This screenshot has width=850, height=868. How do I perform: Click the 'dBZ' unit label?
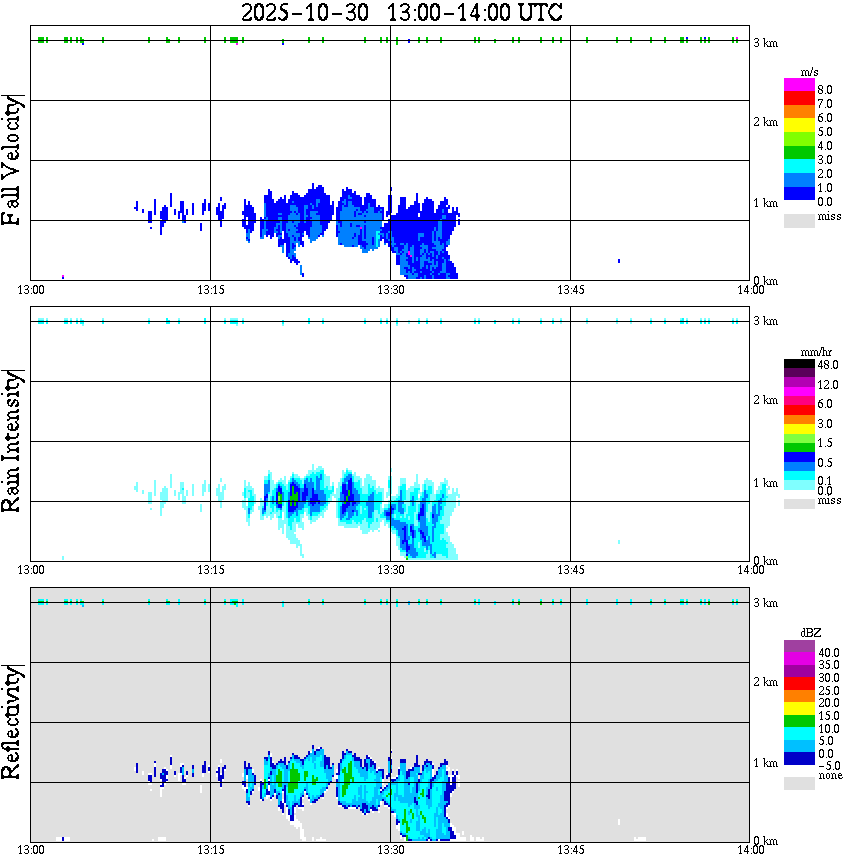[811, 633]
